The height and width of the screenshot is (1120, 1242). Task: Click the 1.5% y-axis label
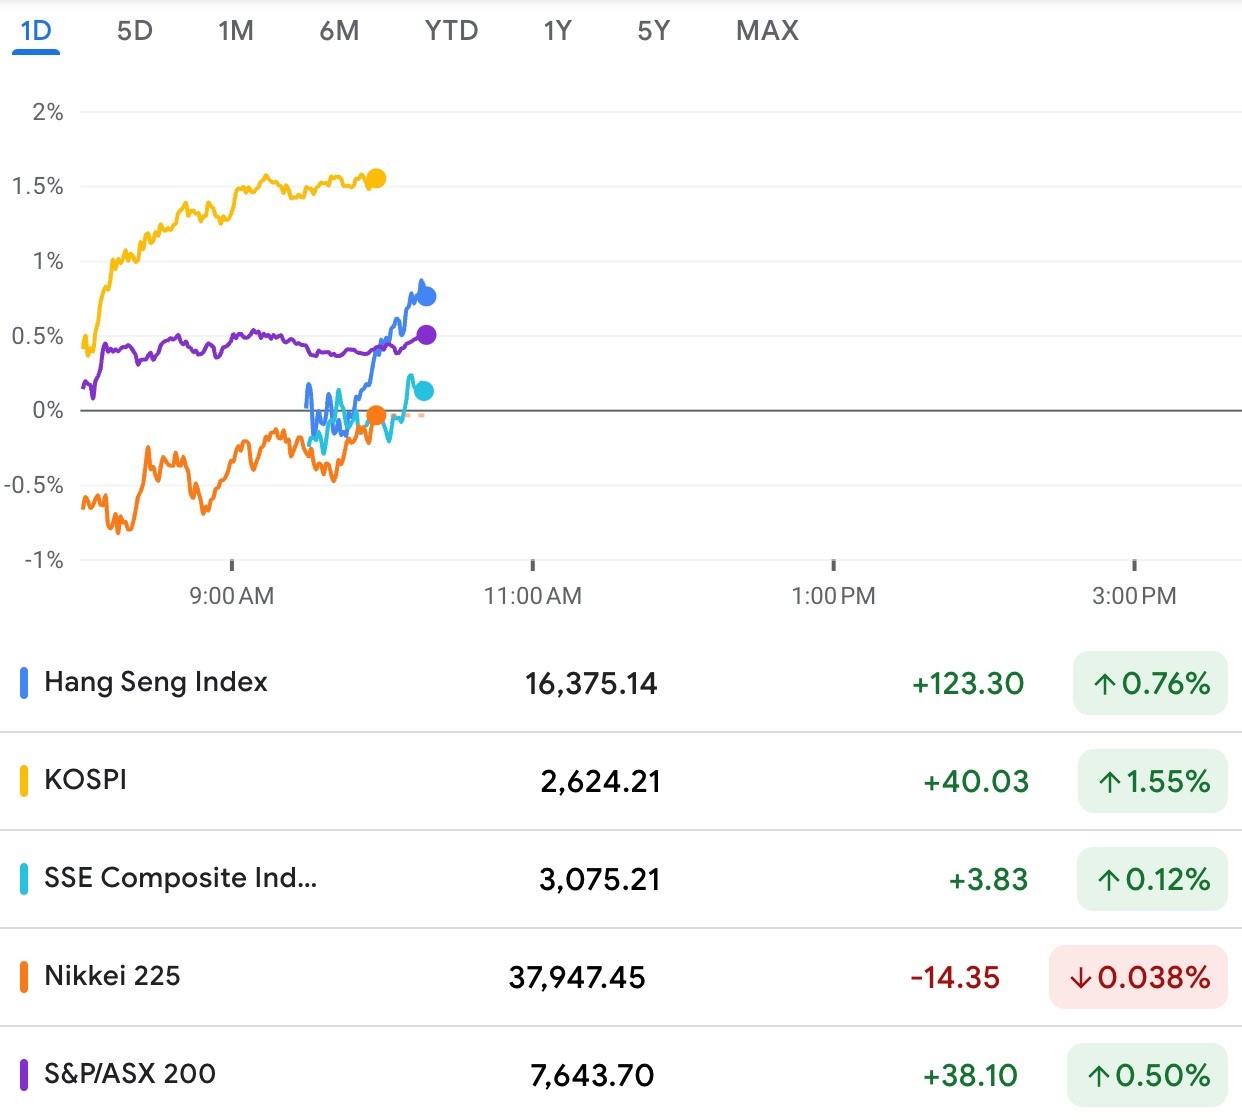37,186
